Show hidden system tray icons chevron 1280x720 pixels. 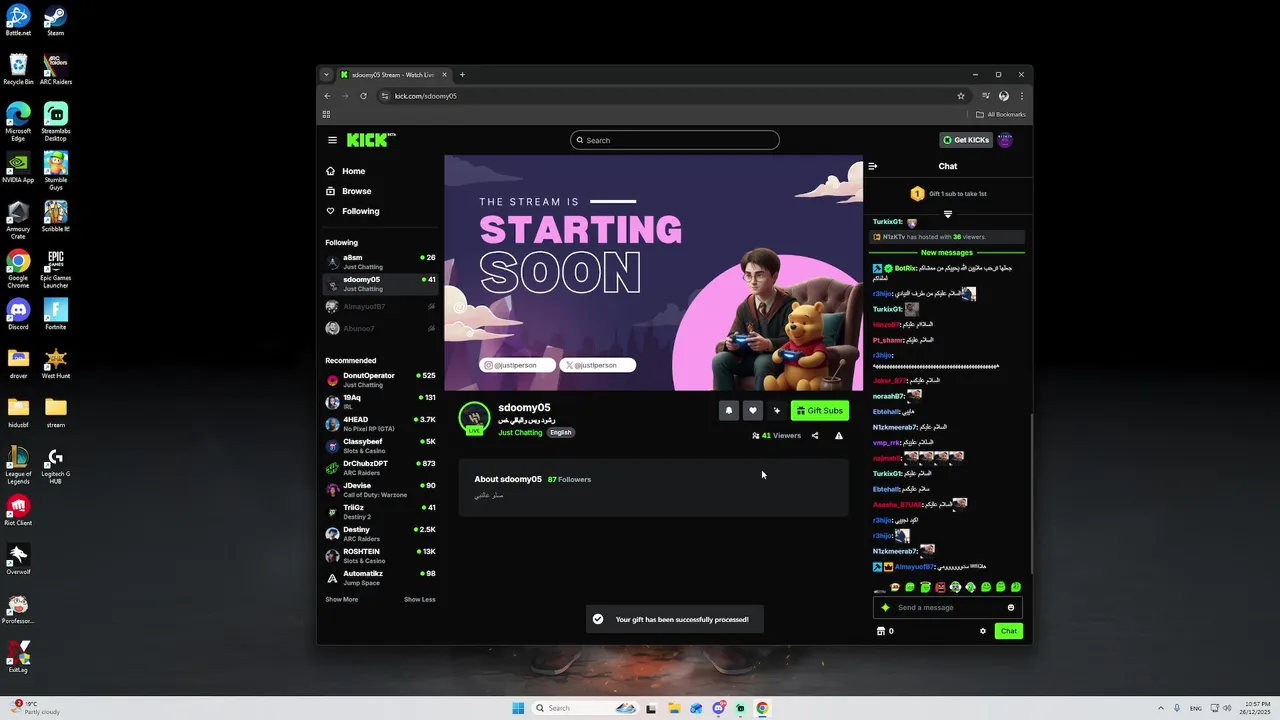click(x=1159, y=708)
